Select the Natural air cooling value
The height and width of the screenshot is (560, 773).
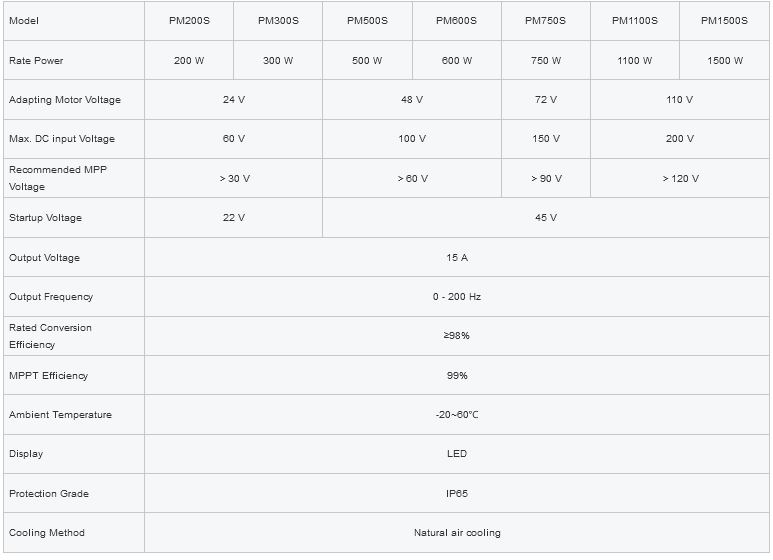click(x=457, y=533)
